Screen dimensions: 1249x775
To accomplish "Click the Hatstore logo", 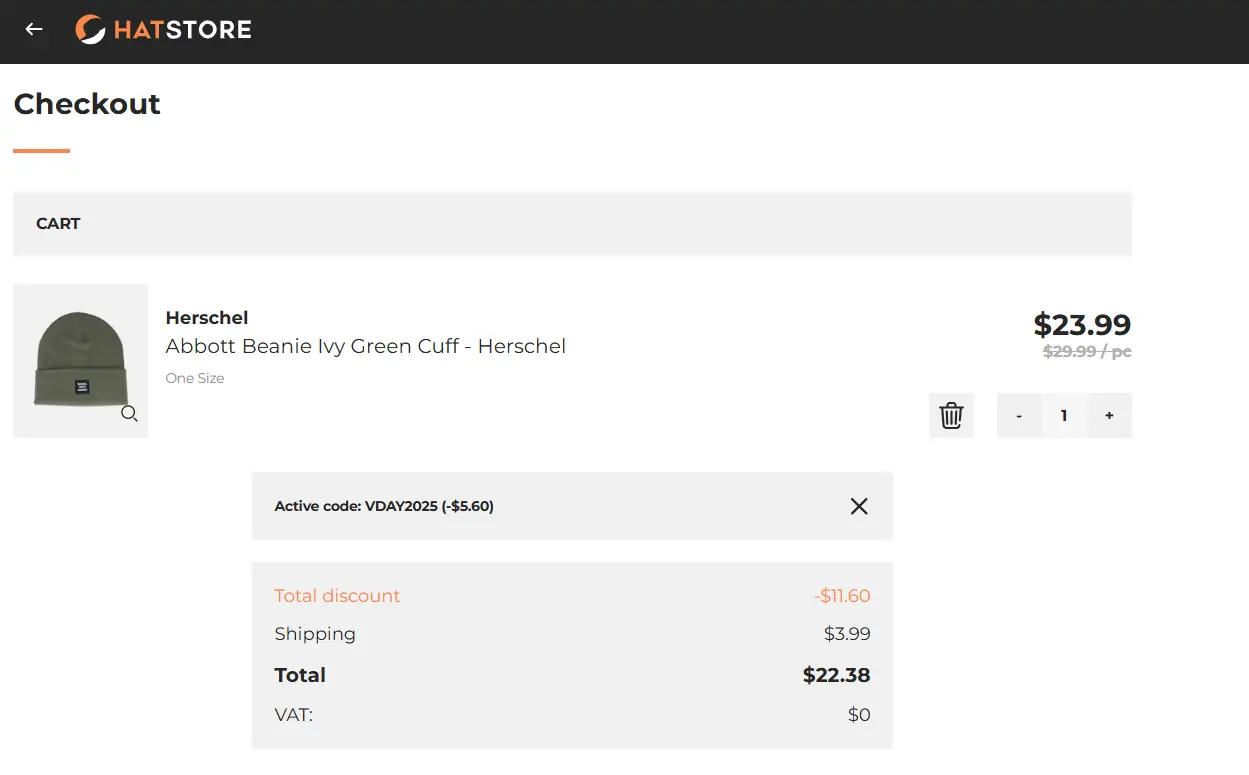I will click(164, 30).
